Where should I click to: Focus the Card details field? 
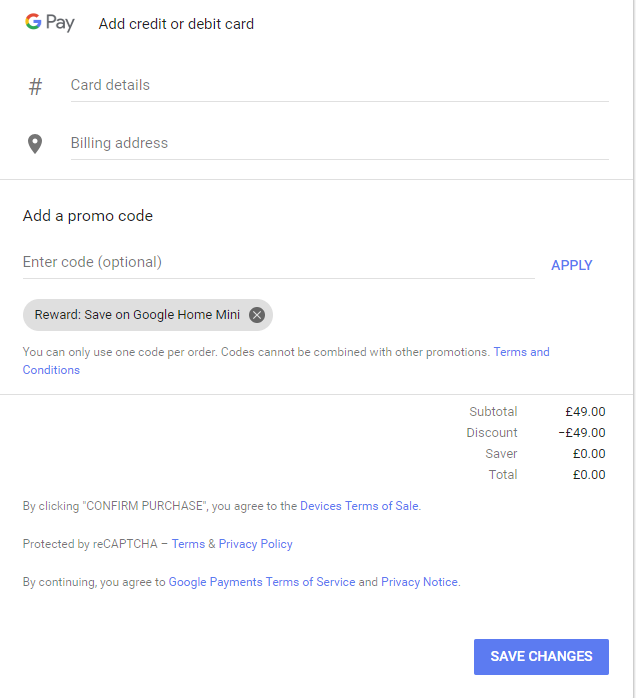click(x=338, y=86)
